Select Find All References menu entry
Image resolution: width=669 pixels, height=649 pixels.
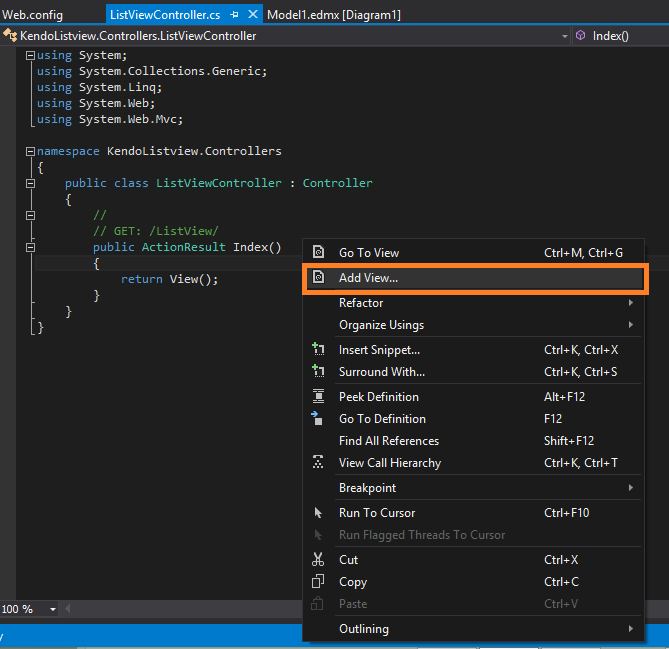(388, 441)
